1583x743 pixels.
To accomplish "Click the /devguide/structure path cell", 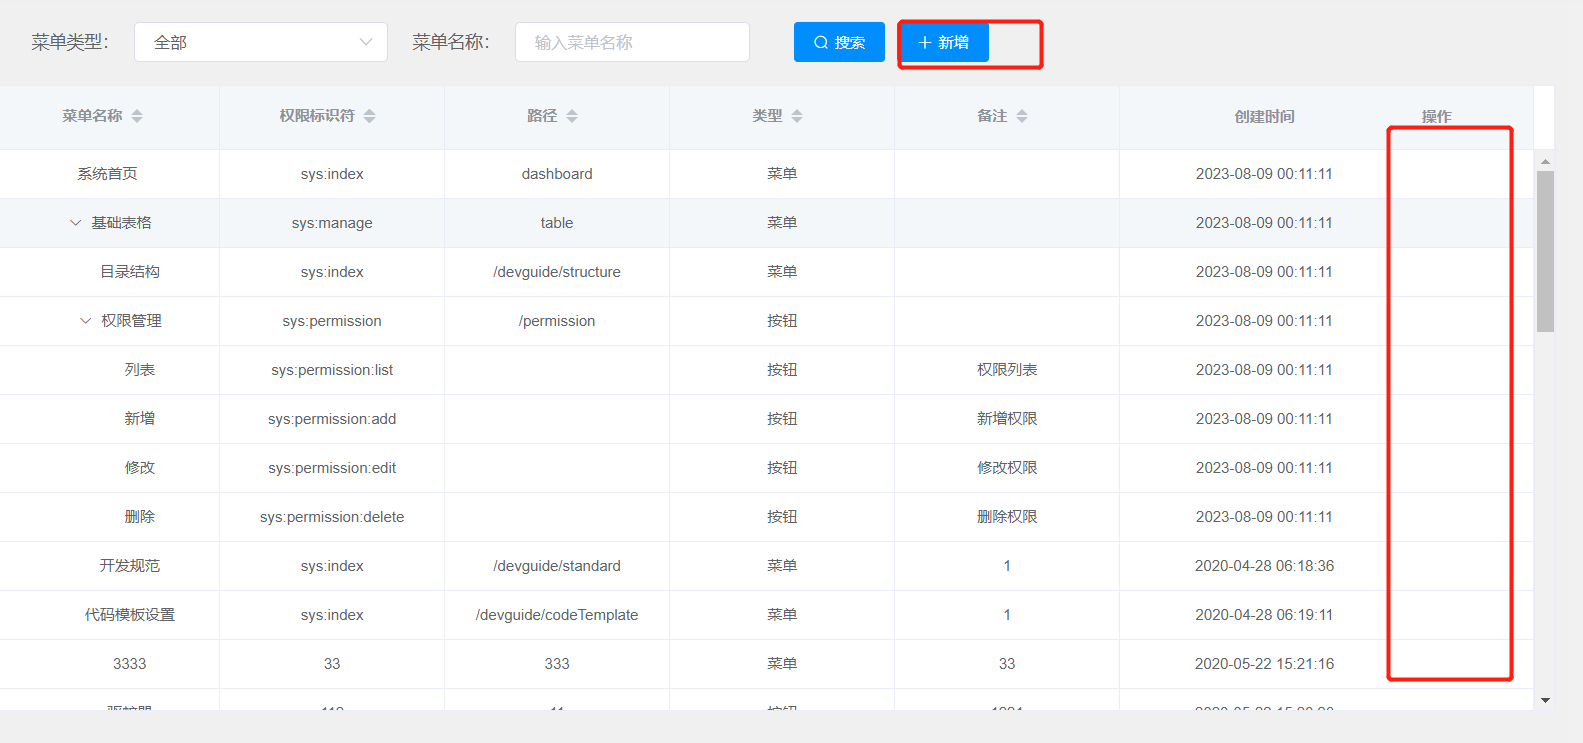I will click(x=557, y=272).
